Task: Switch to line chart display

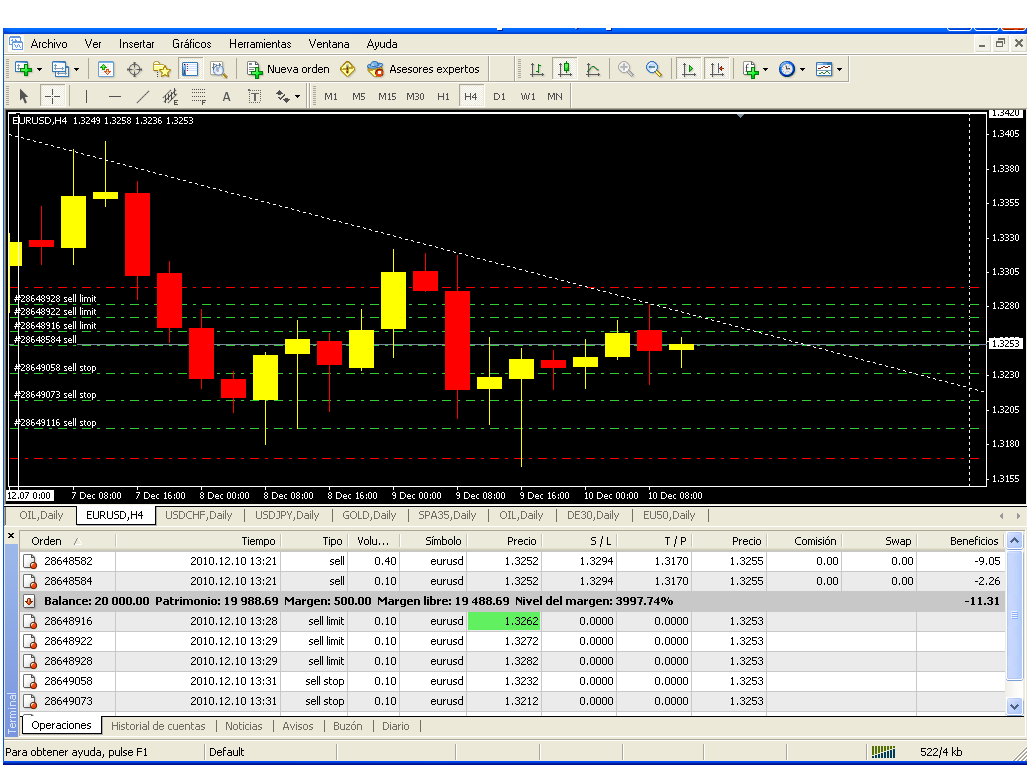Action: (x=593, y=69)
